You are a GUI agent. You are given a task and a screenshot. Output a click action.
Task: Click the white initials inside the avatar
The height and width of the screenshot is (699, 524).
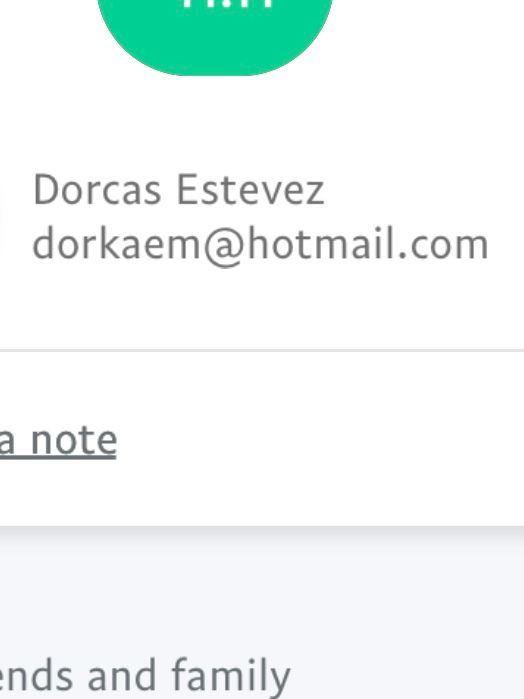coord(228,4)
